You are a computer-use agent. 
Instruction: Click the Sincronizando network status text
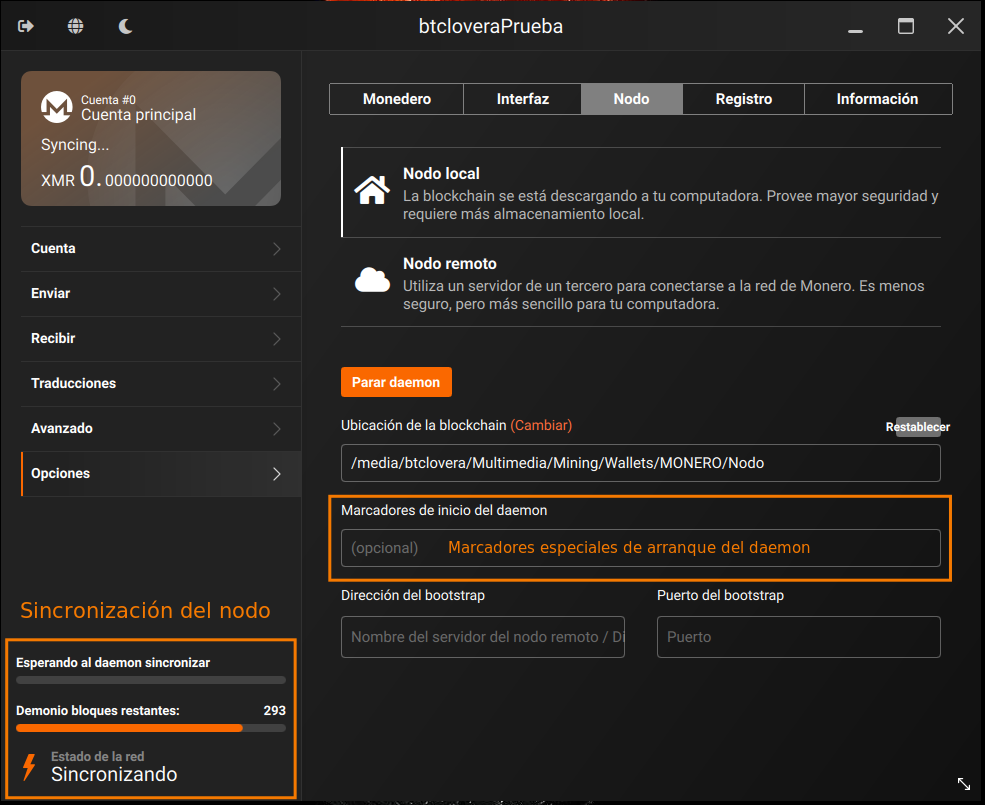point(114,774)
